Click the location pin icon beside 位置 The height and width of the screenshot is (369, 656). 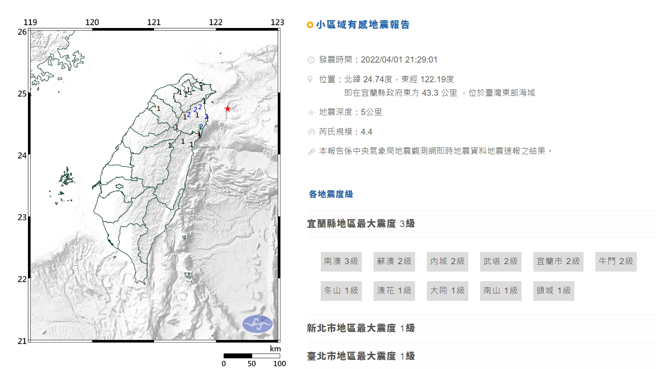click(310, 79)
